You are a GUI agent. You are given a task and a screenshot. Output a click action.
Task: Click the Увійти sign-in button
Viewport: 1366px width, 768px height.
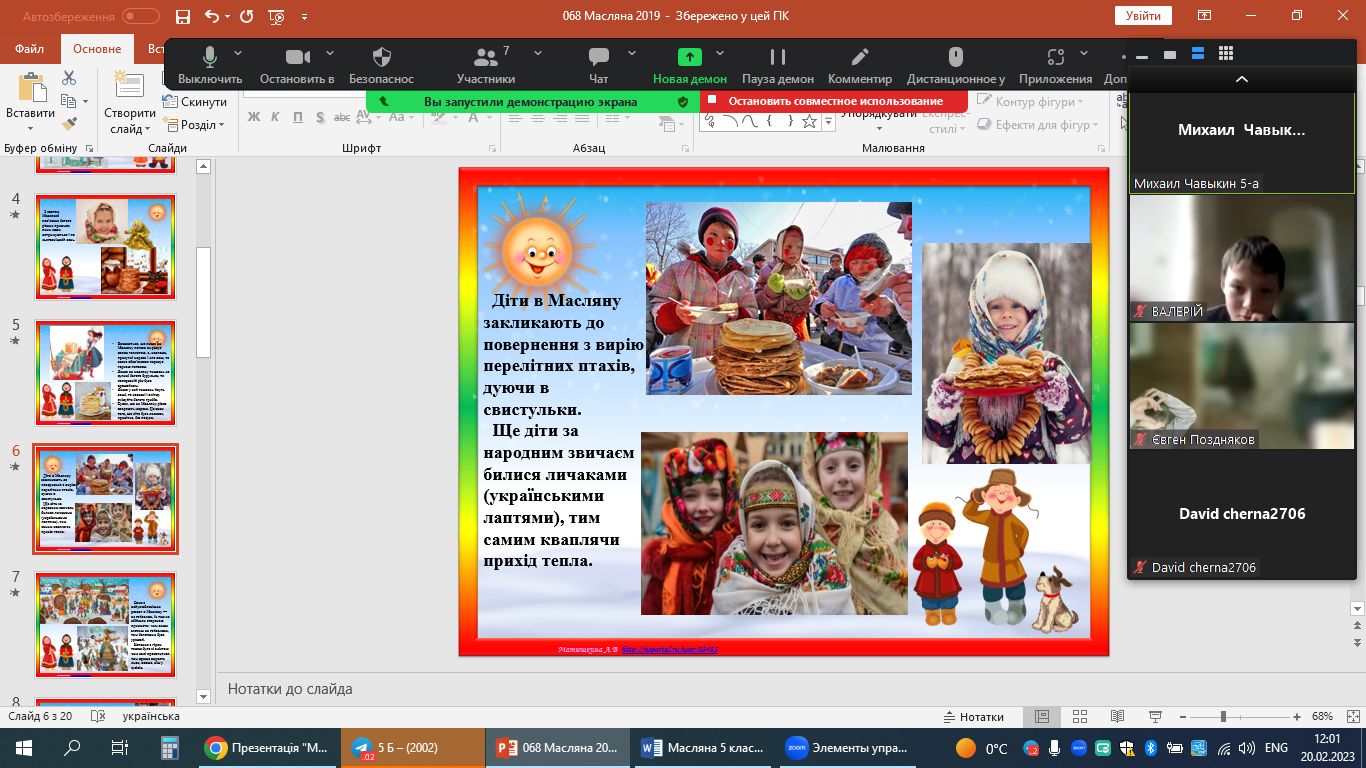click(x=1143, y=16)
